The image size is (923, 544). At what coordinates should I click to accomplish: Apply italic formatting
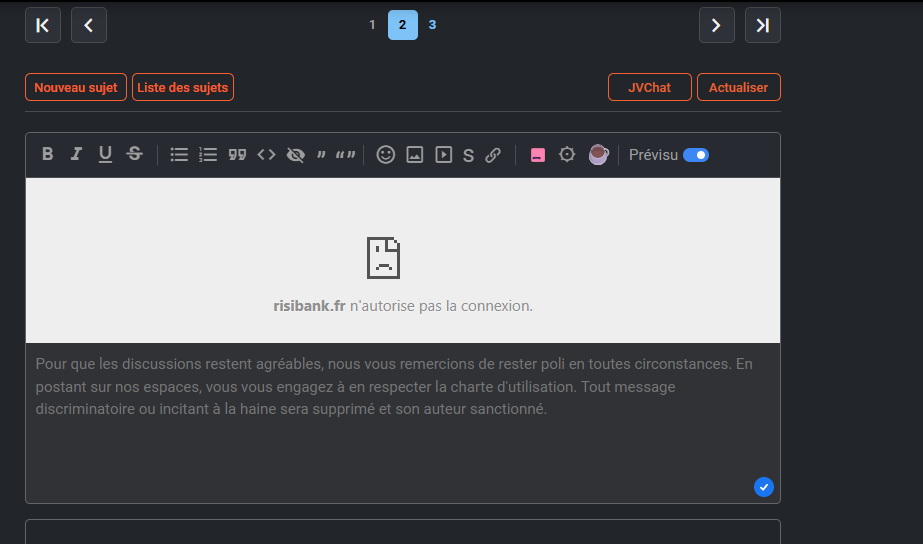pos(76,154)
